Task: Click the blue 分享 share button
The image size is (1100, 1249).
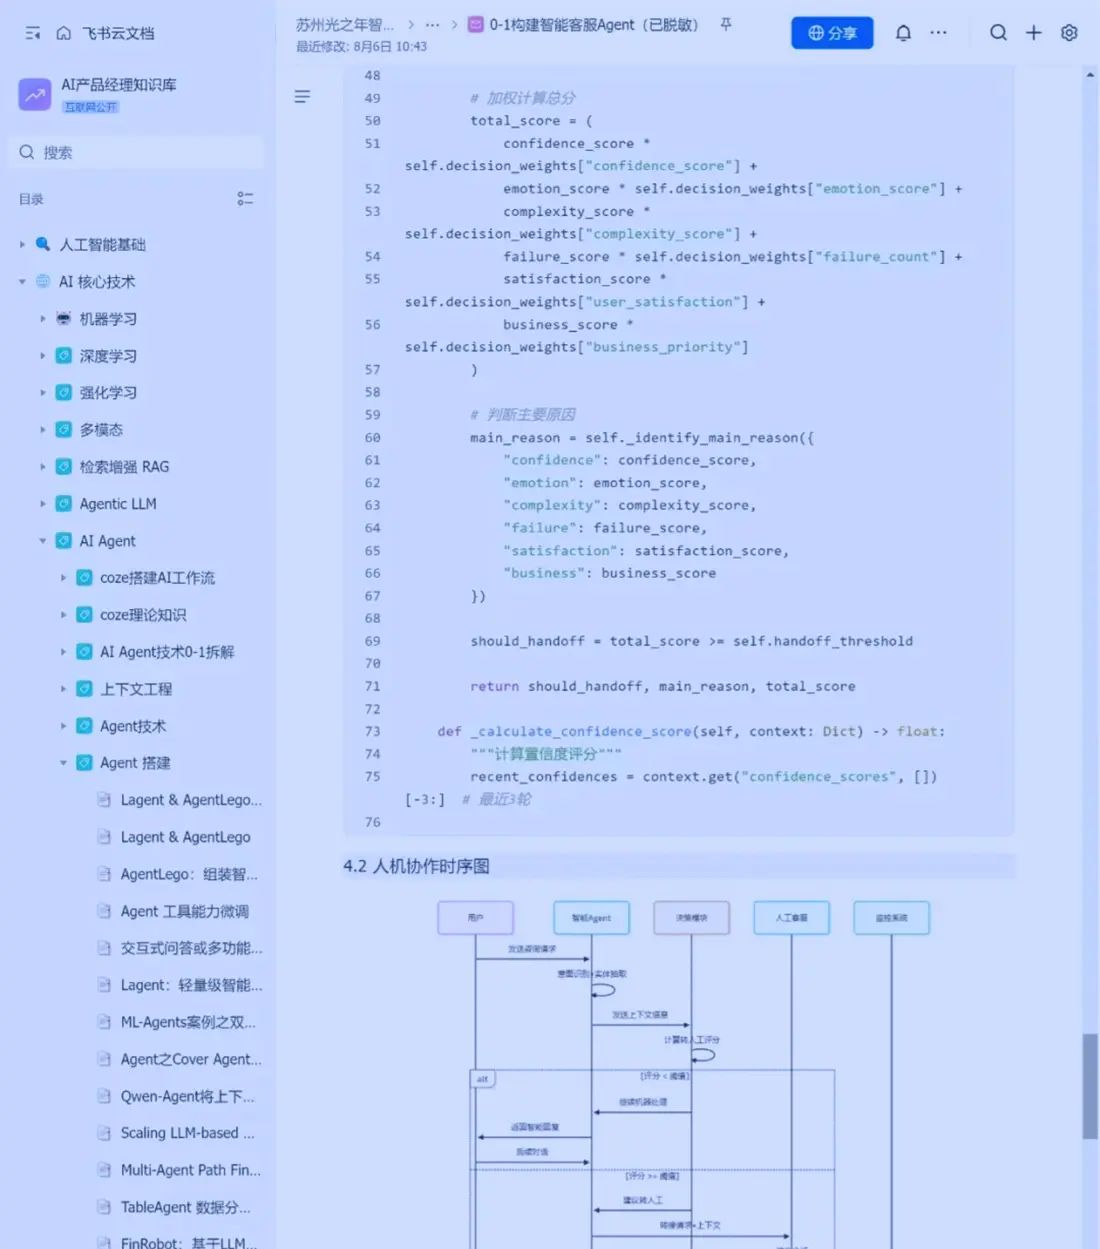Action: [832, 33]
